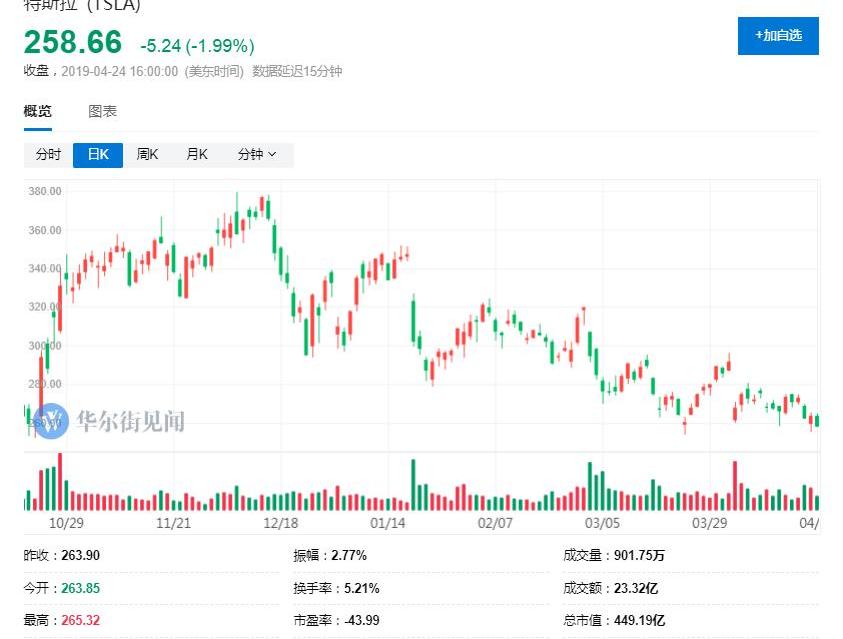The width and height of the screenshot is (843, 639).
Task: Click the 成交量 value 901.75万
Action: coord(639,555)
